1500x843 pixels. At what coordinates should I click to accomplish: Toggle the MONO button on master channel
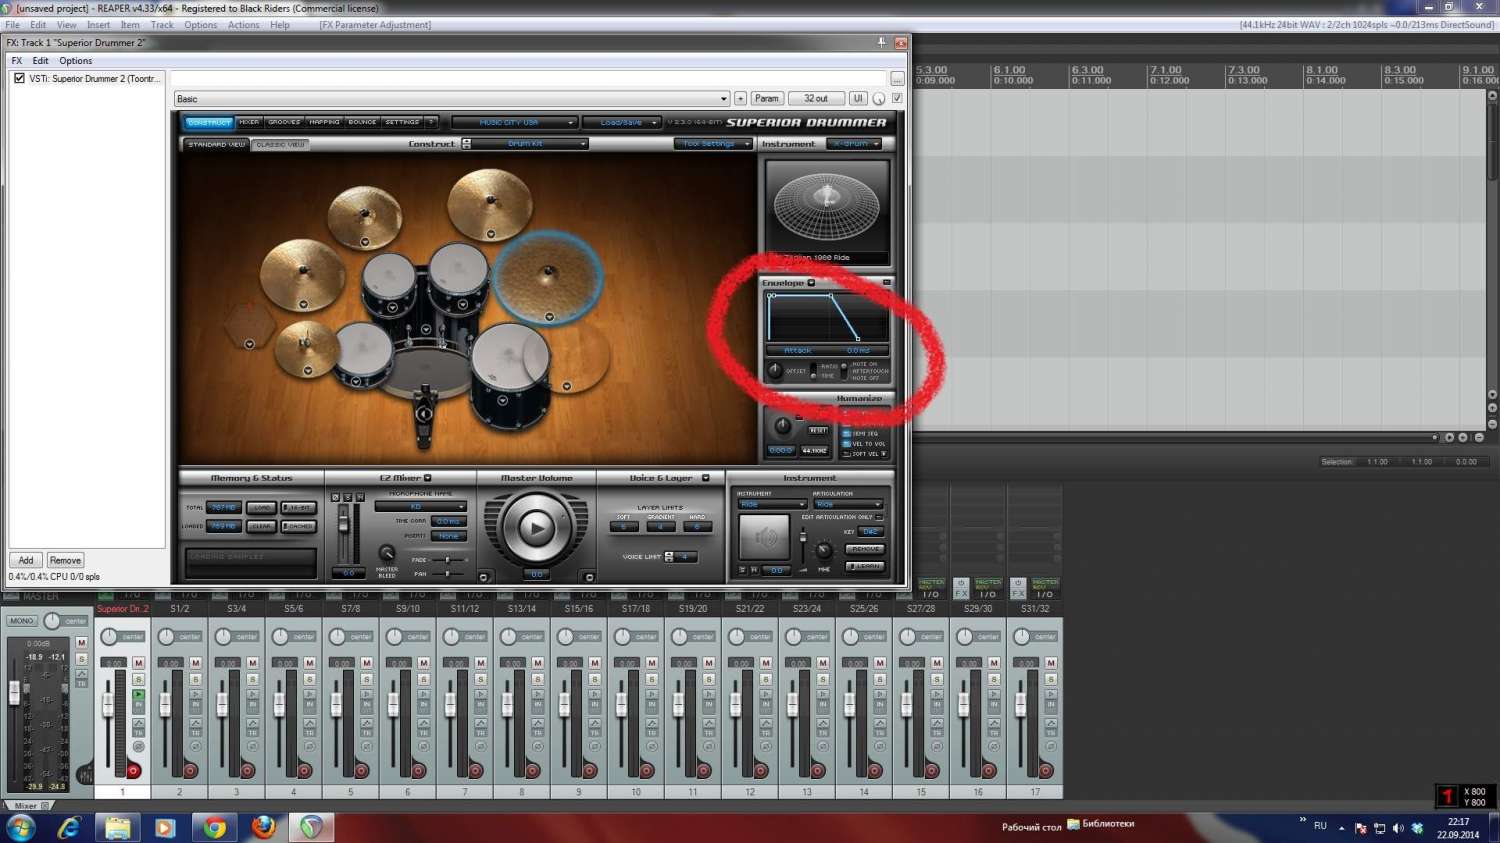coord(21,621)
